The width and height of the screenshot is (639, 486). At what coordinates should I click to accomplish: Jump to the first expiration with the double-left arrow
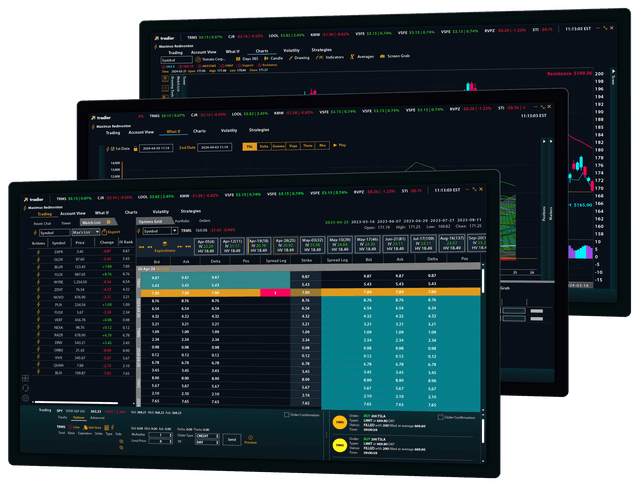[142, 247]
